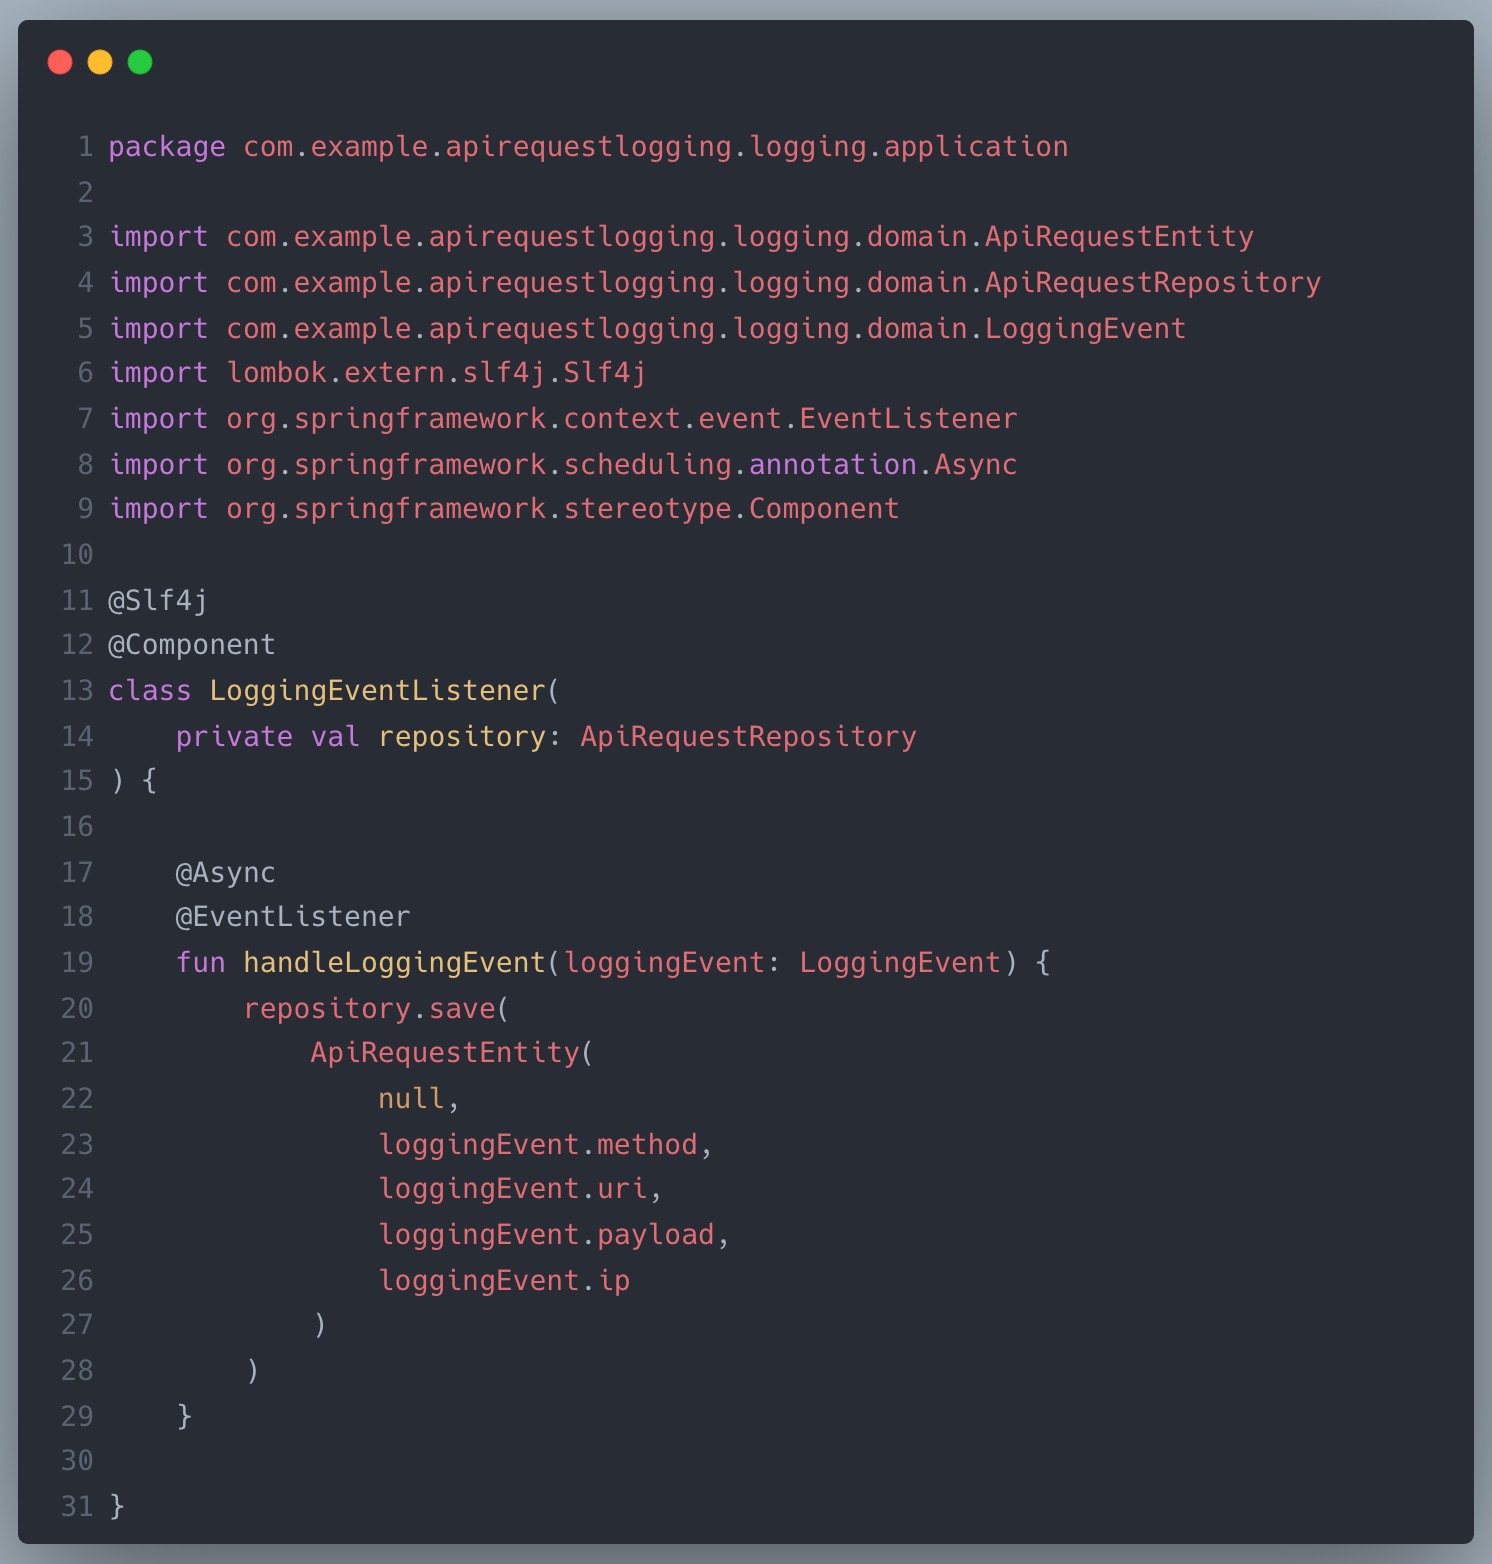This screenshot has height=1564, width=1492.
Task: Click 'loggingEvent.payload' on line 25
Action: (546, 1235)
